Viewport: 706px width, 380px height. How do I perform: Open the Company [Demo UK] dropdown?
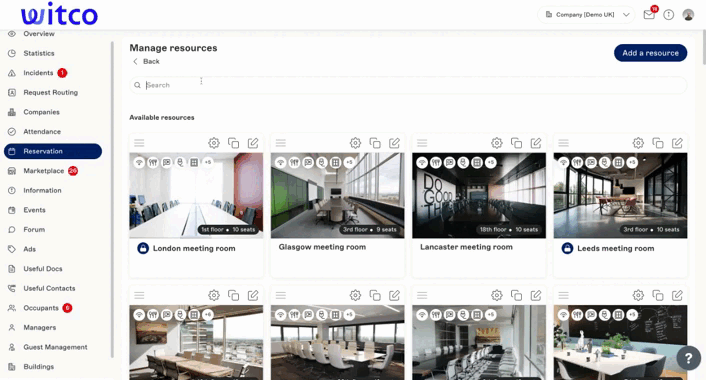tap(586, 15)
